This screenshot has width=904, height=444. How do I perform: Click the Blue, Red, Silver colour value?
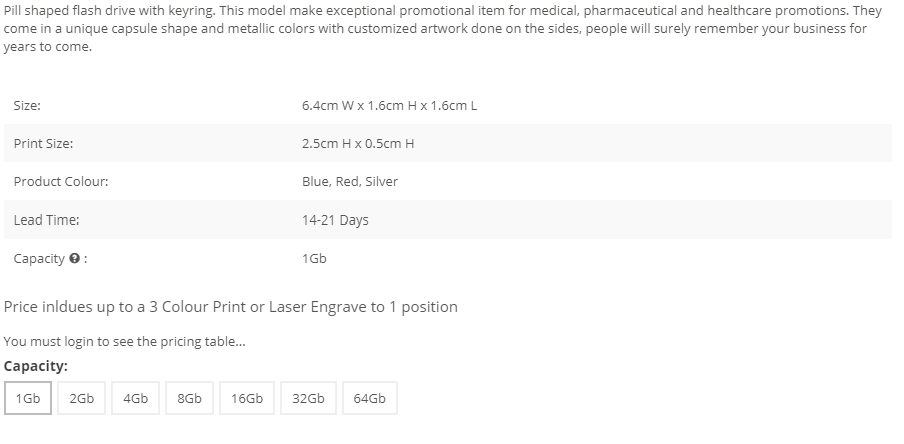pyautogui.click(x=349, y=181)
